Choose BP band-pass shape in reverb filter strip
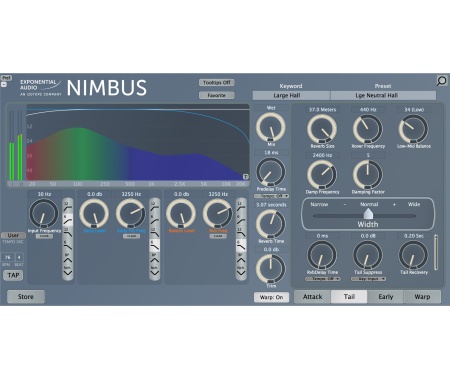450x380 pixels. coord(241,258)
